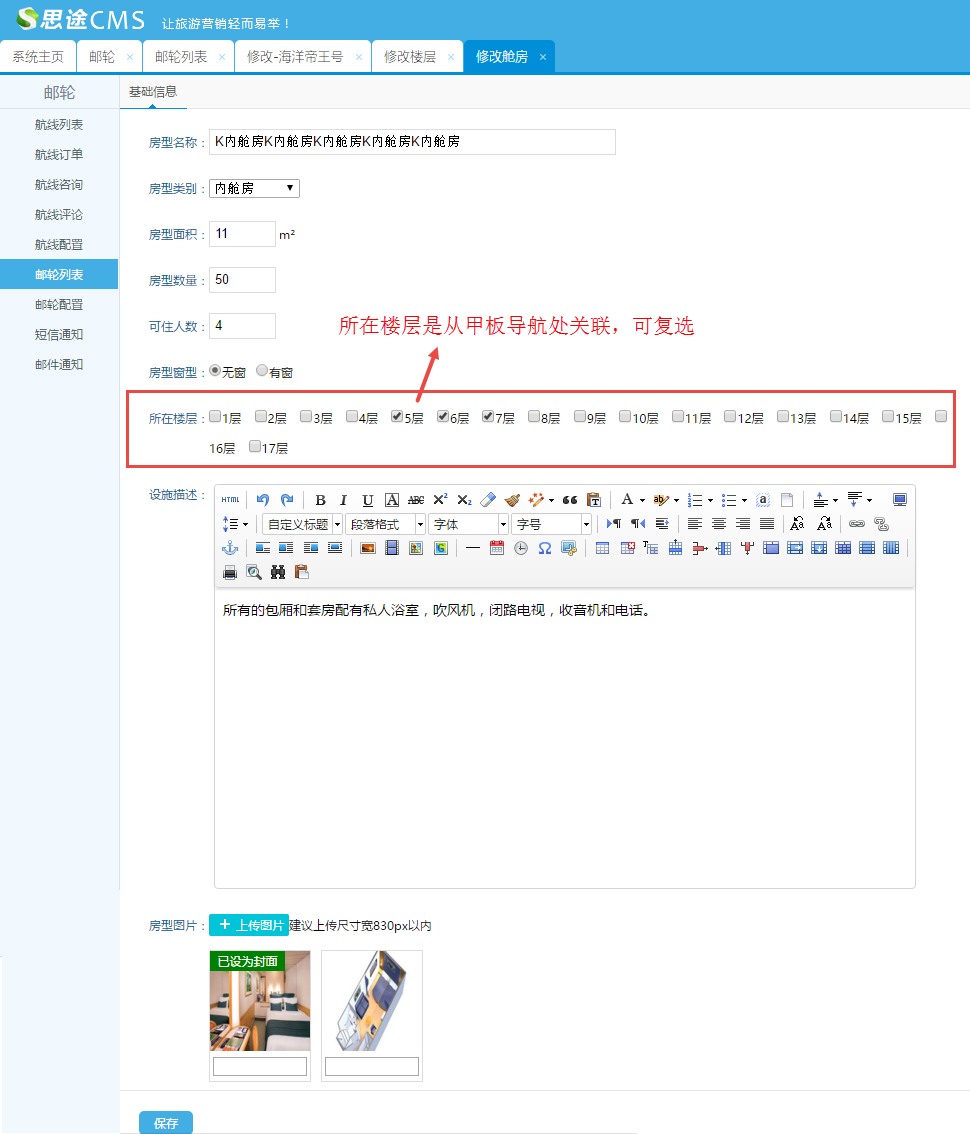This screenshot has height=1134, width=970.
Task: Apply italic formatting in the editor
Action: [344, 500]
